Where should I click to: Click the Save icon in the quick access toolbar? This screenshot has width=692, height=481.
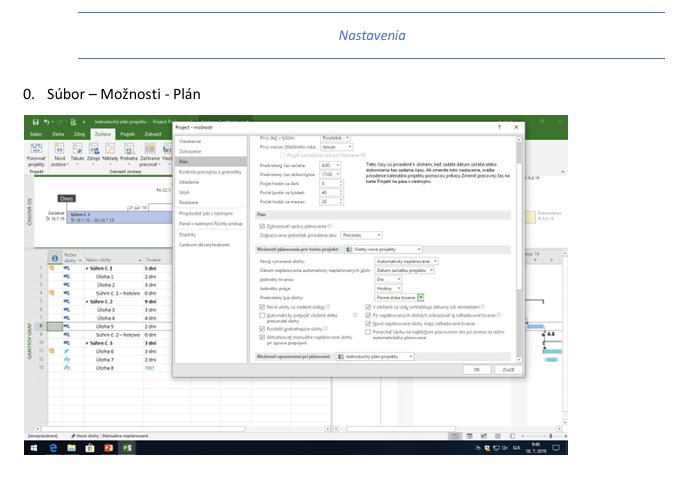pyautogui.click(x=36, y=122)
